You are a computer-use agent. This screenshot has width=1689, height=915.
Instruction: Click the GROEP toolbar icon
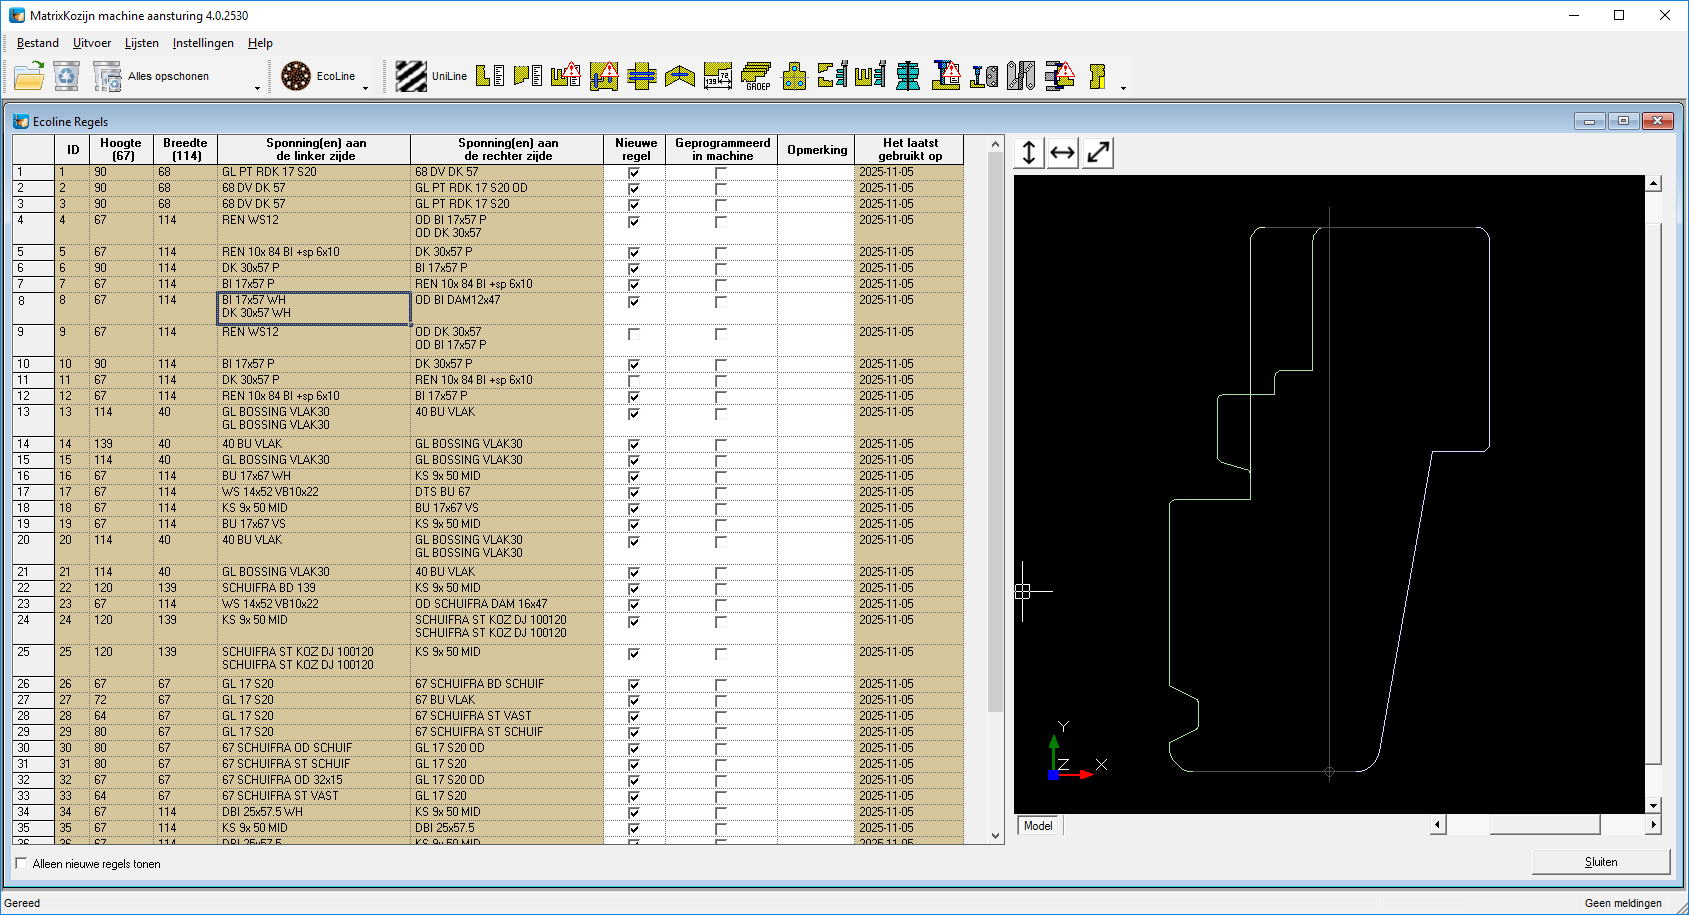(756, 76)
